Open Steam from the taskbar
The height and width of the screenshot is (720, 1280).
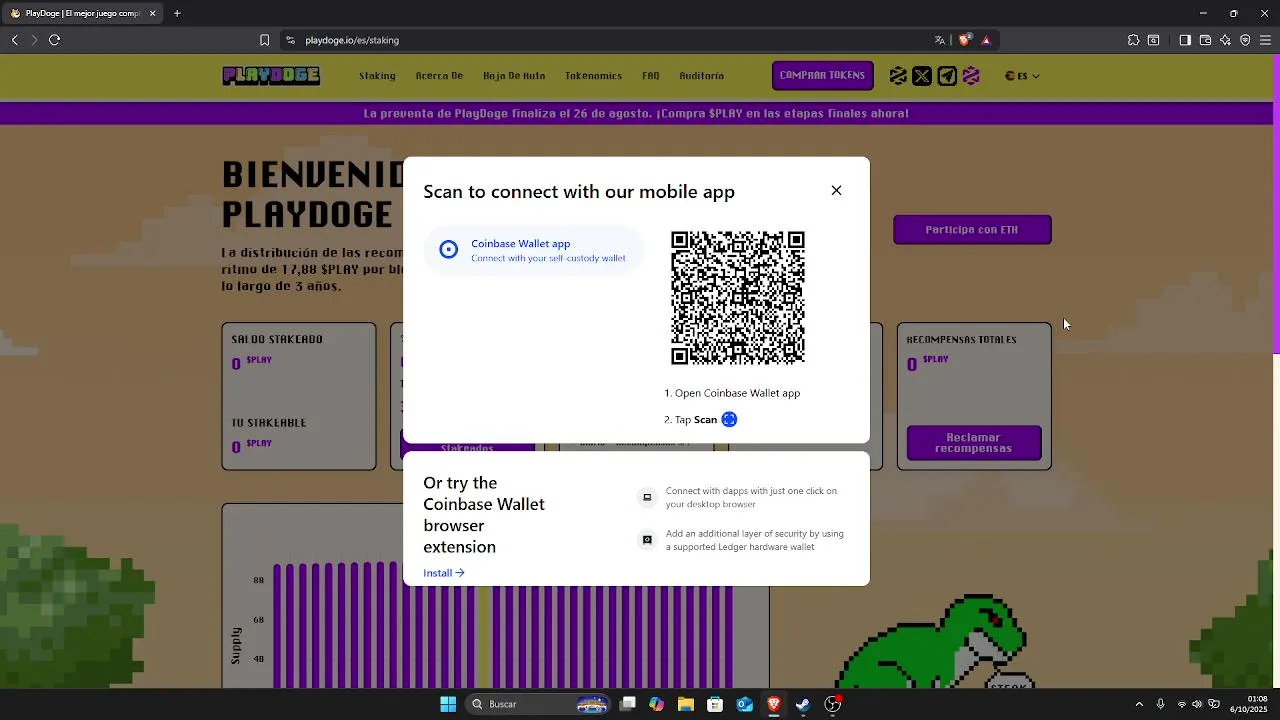[x=803, y=704]
